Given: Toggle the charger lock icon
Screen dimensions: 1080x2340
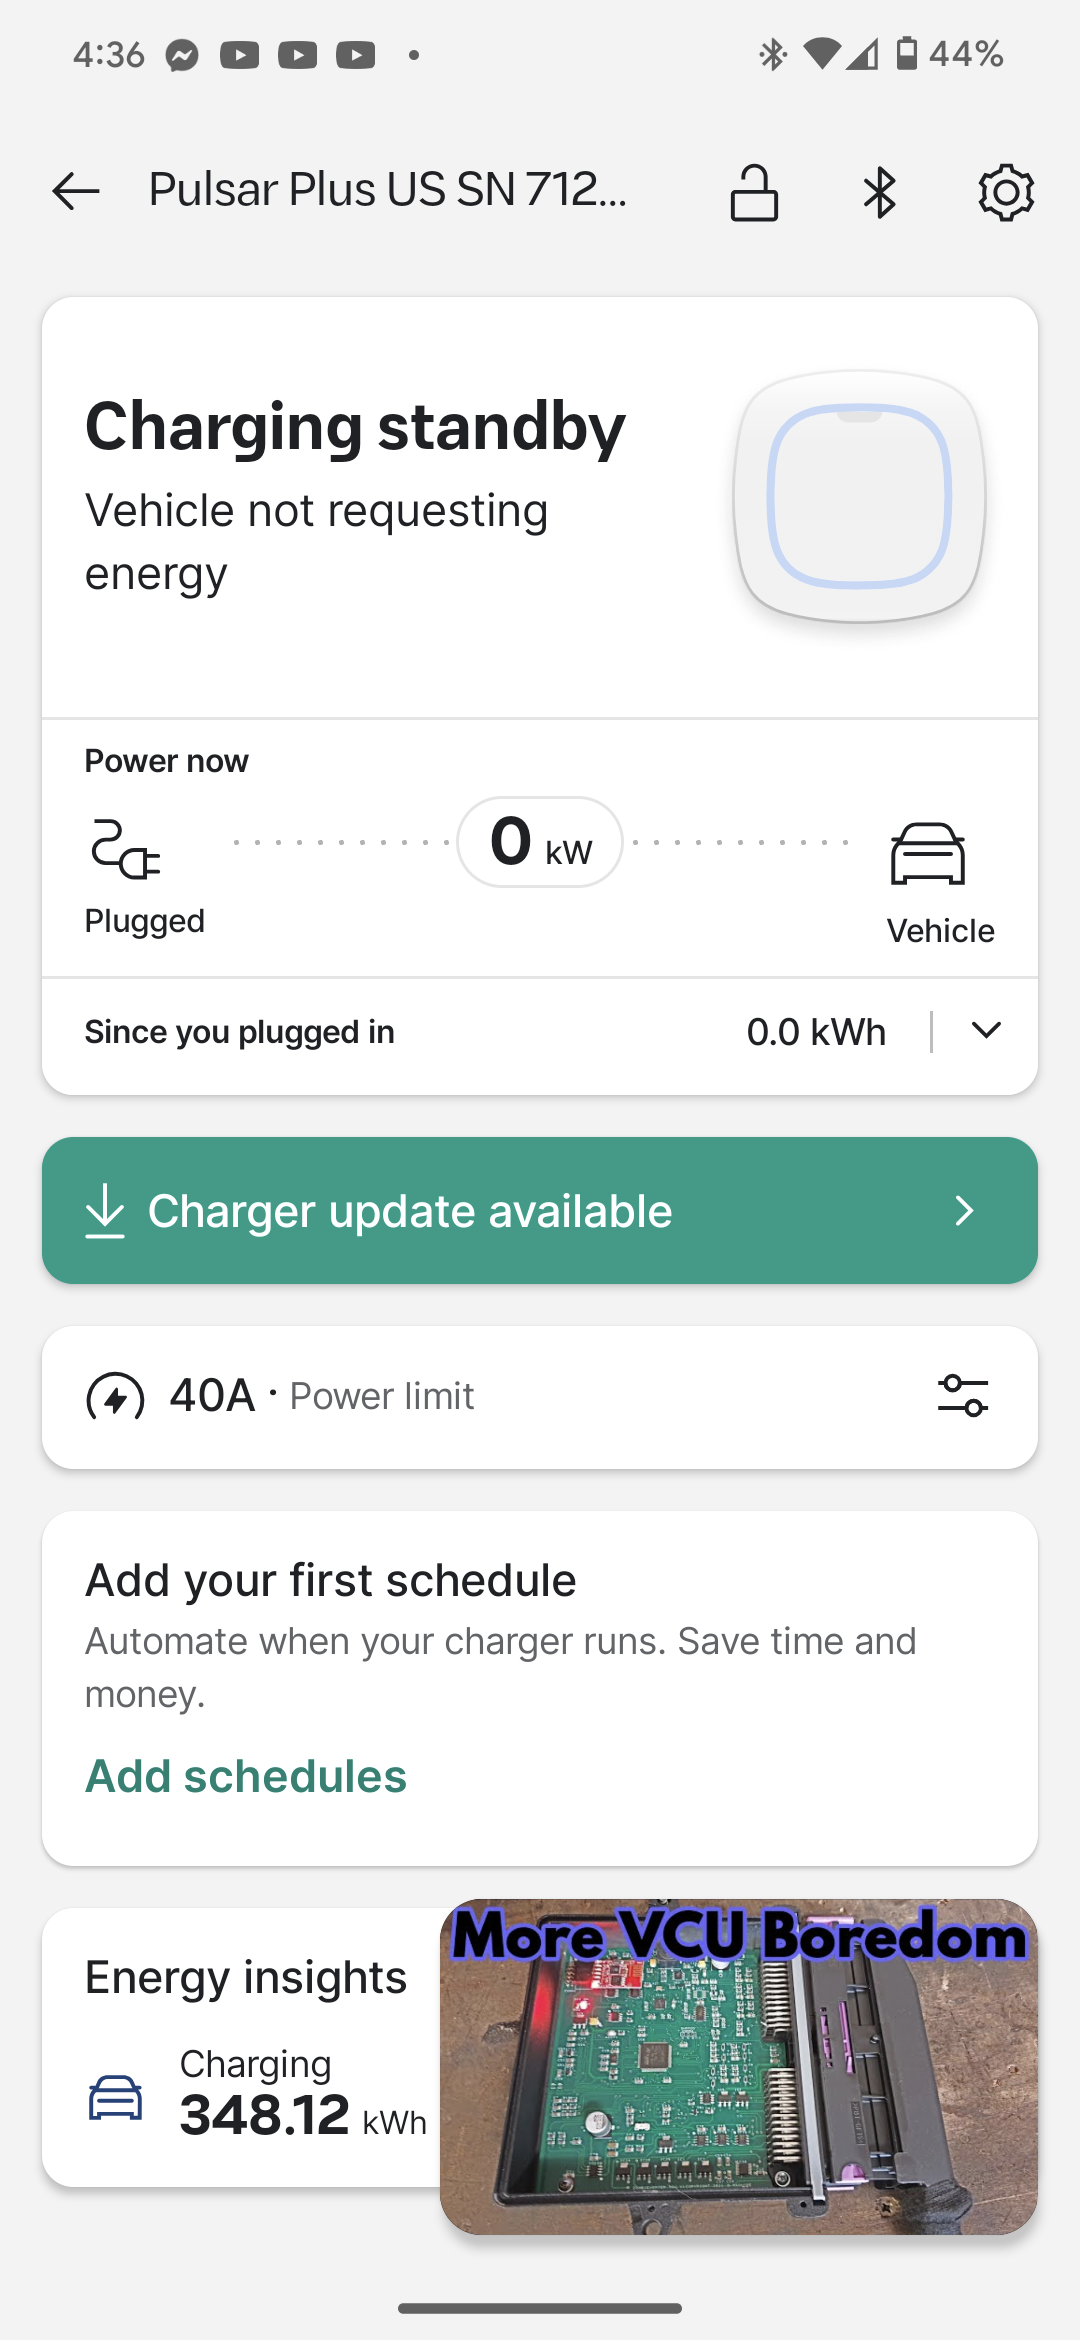Looking at the screenshot, I should click(x=754, y=192).
